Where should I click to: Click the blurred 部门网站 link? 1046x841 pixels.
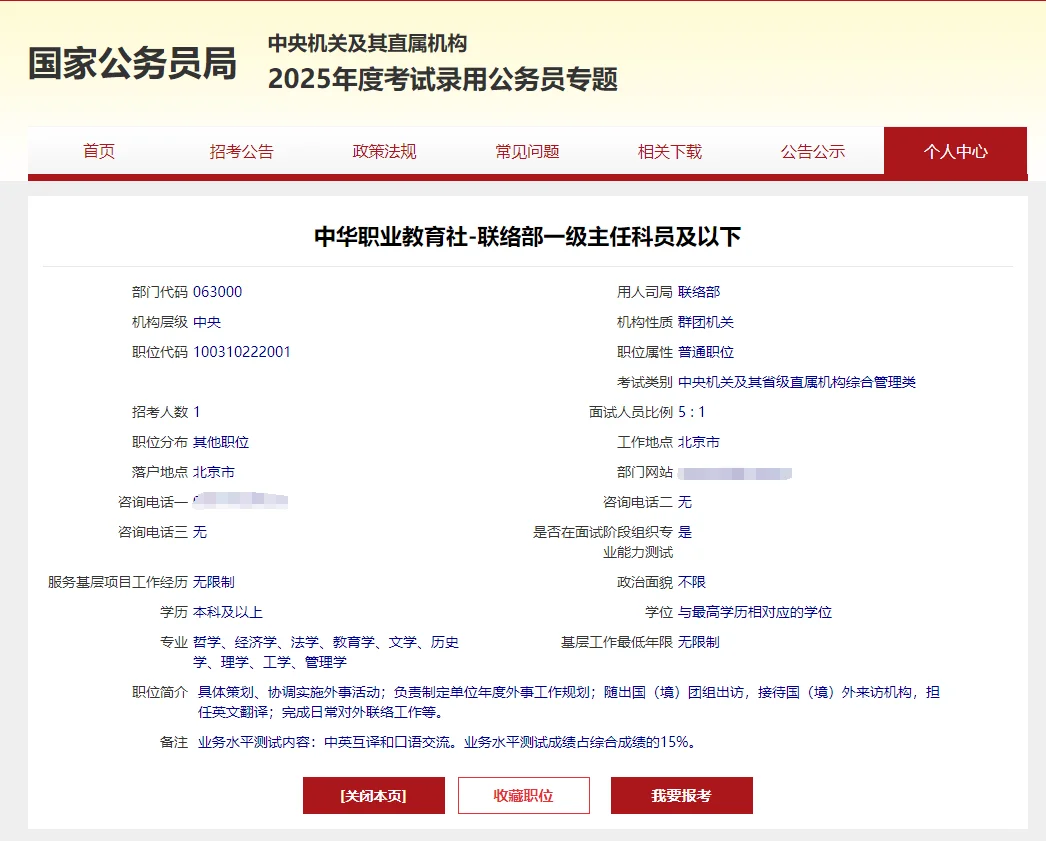click(x=734, y=474)
